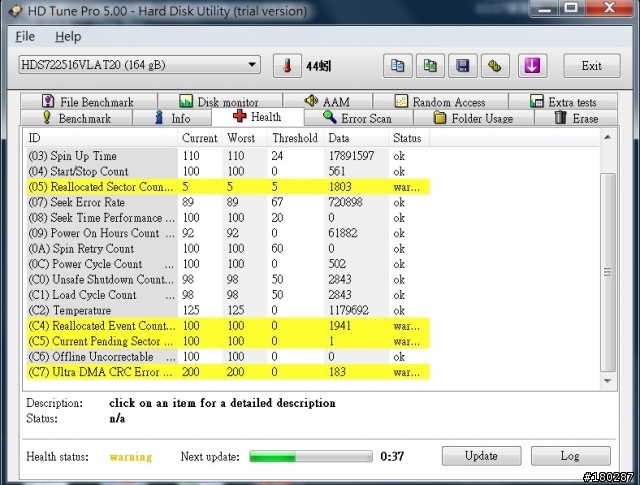Viewport: 640px width, 485px height.
Task: Open the drive selection dropdown
Action: pos(139,65)
